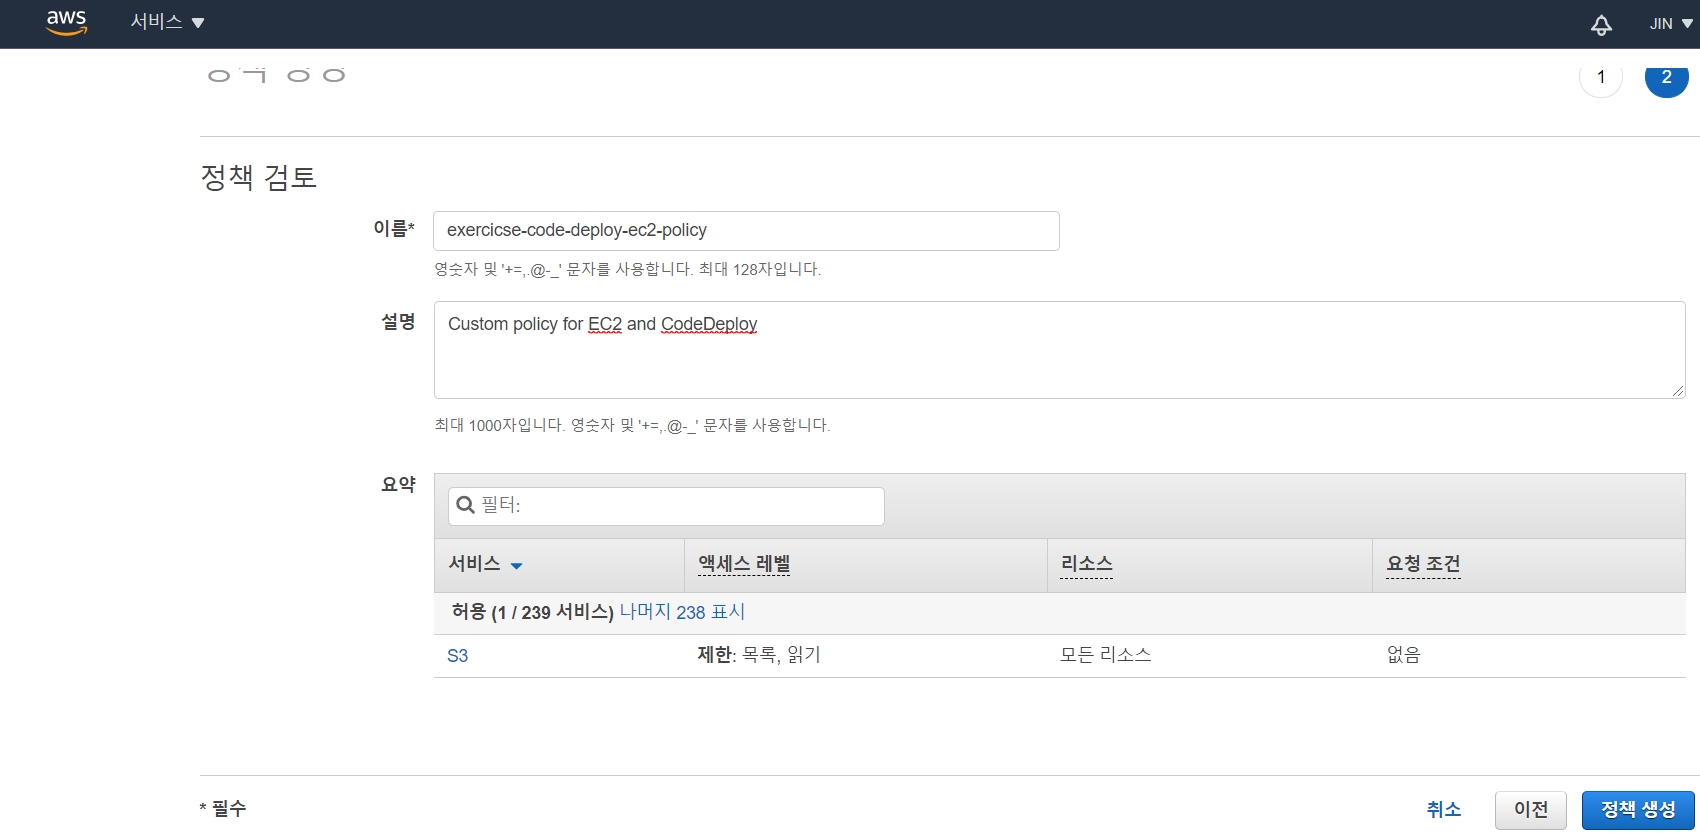The width and height of the screenshot is (1700, 839).
Task: Click the magnifier icon in the filter box
Action: tap(465, 506)
